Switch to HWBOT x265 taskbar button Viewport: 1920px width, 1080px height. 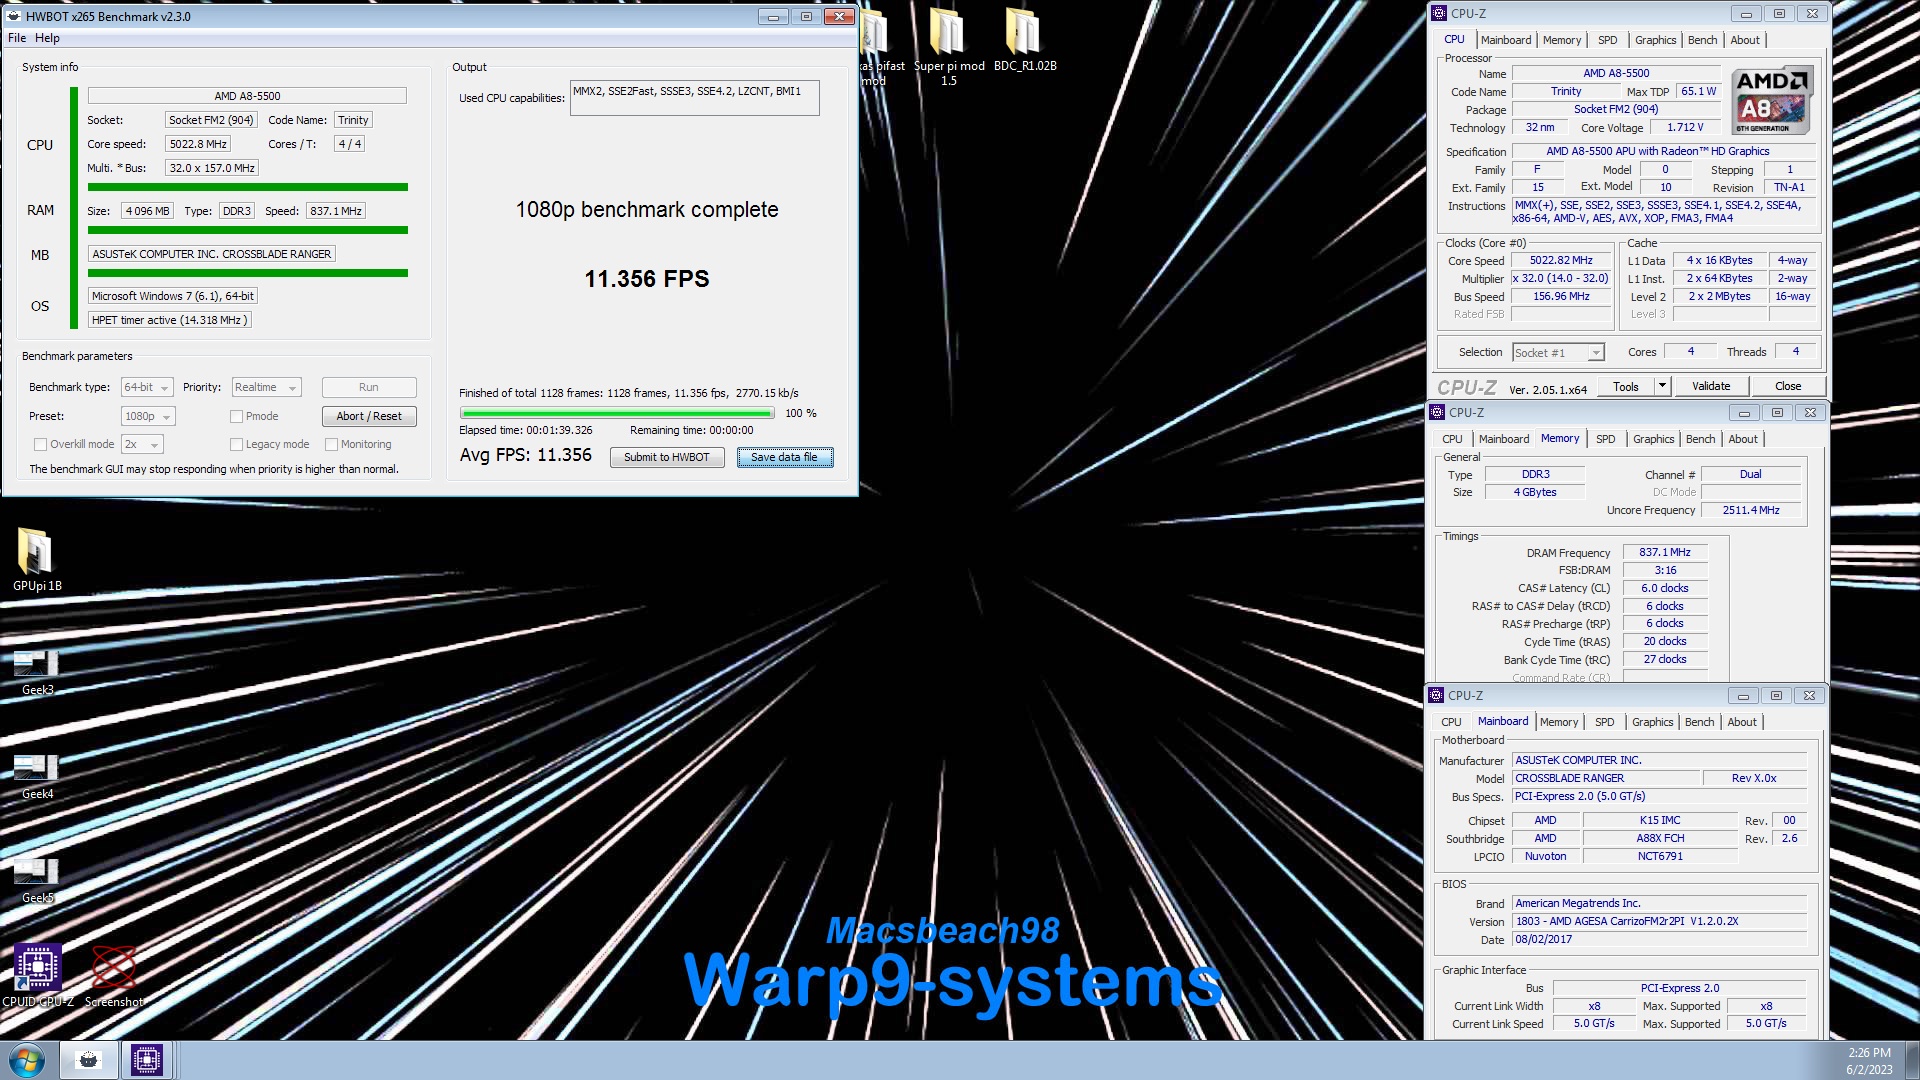(x=88, y=1060)
